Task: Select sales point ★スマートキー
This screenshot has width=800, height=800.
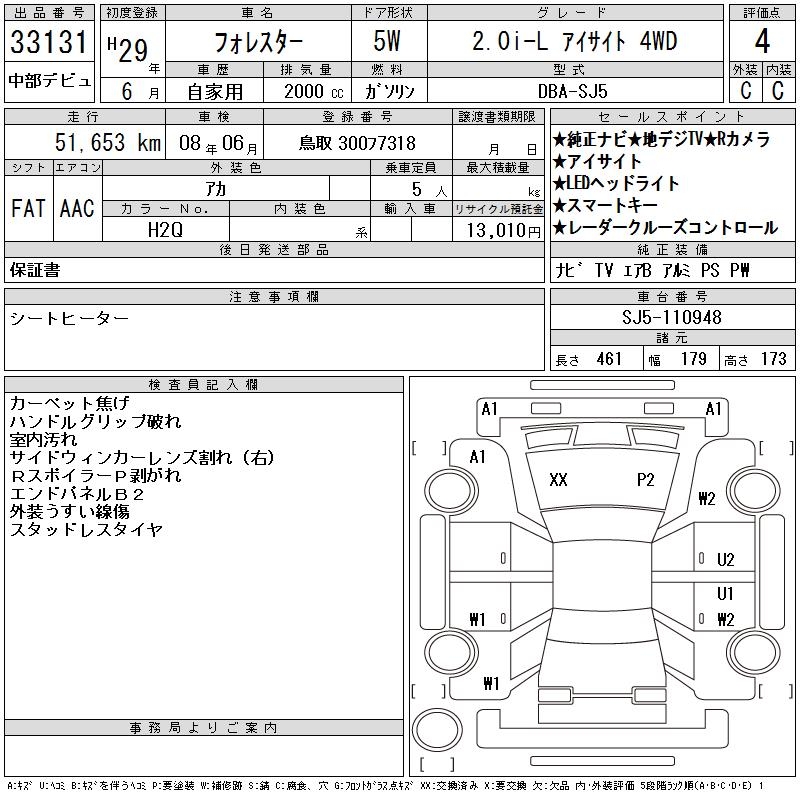Action: (x=606, y=205)
